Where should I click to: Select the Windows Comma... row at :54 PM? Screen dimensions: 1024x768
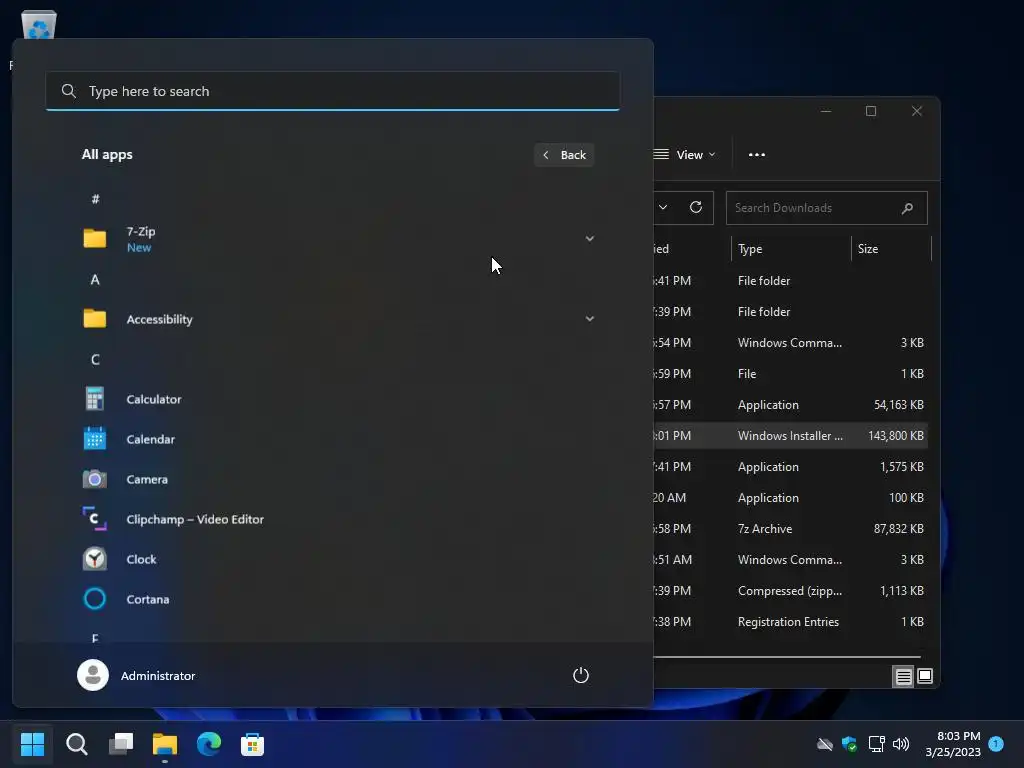(790, 343)
